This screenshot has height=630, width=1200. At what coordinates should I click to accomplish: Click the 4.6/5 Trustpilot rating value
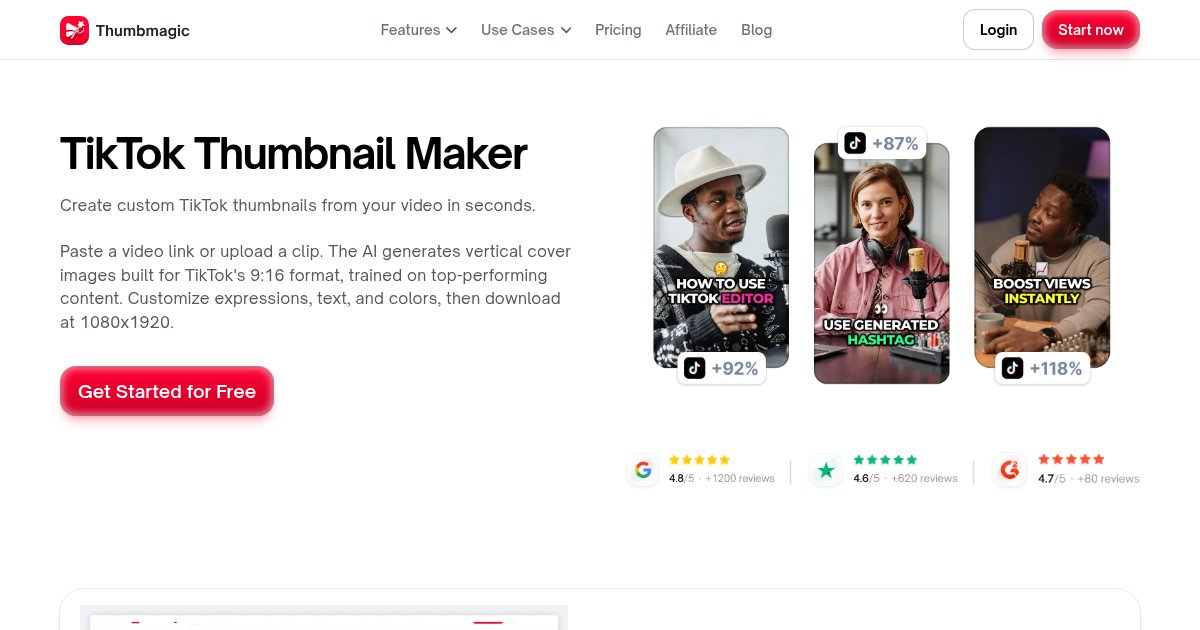866,479
